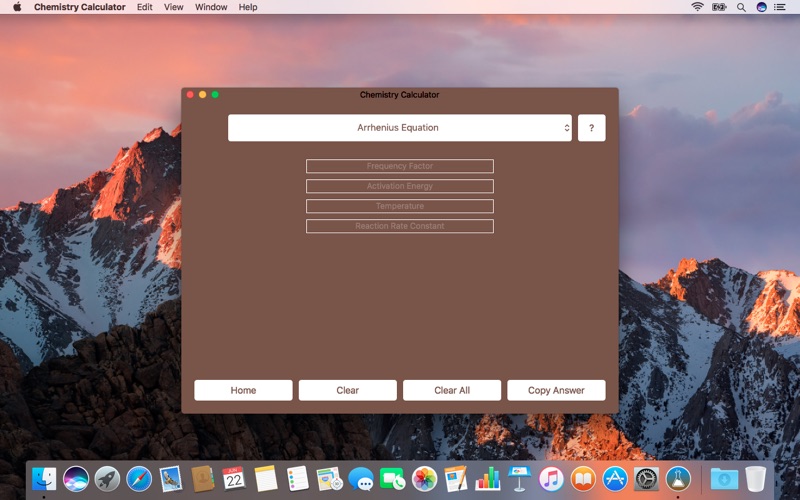The width and height of the screenshot is (800, 500).
Task: Click the question mark help button
Action: tap(591, 128)
